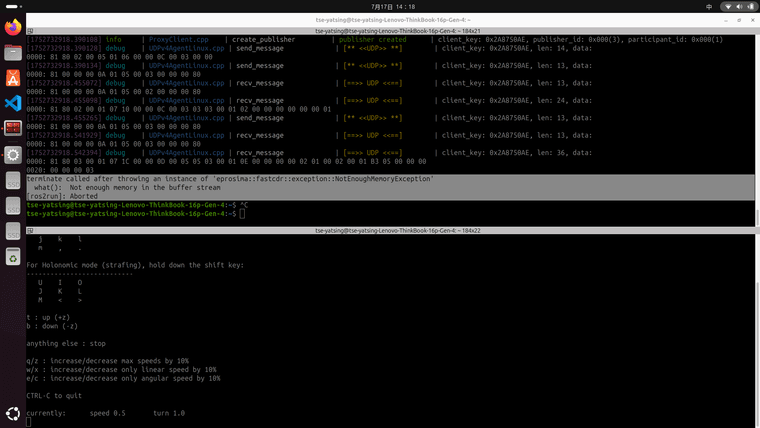Open the Files manager in the dock
The image size is (760, 428).
tap(13, 52)
